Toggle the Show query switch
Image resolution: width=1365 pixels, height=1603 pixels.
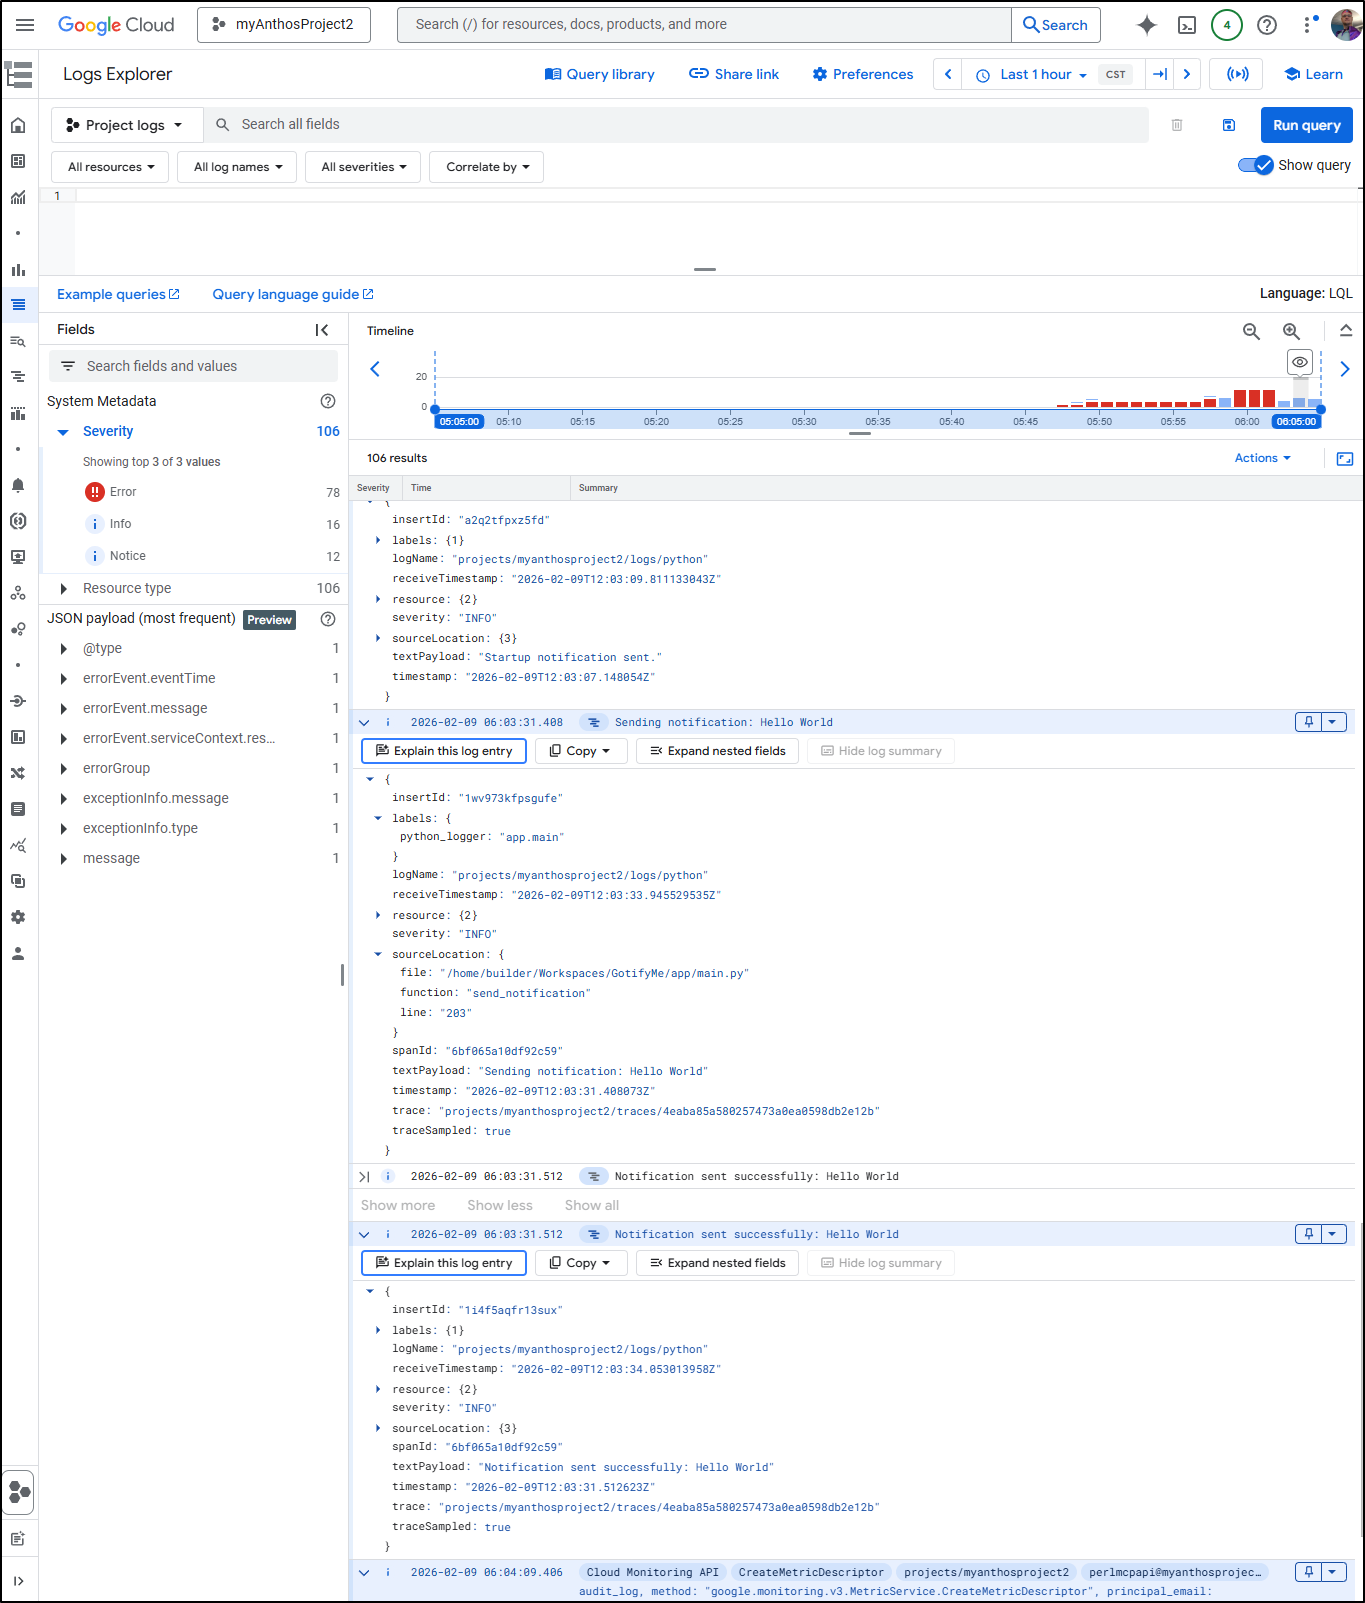(x=1255, y=165)
